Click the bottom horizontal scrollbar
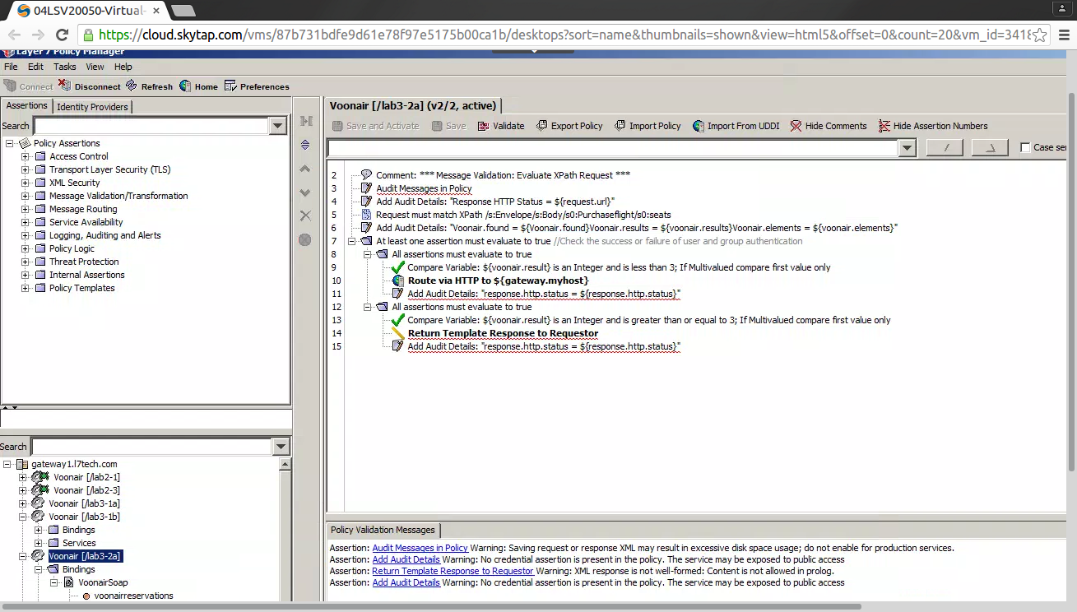The height and width of the screenshot is (612, 1077). pos(431,607)
